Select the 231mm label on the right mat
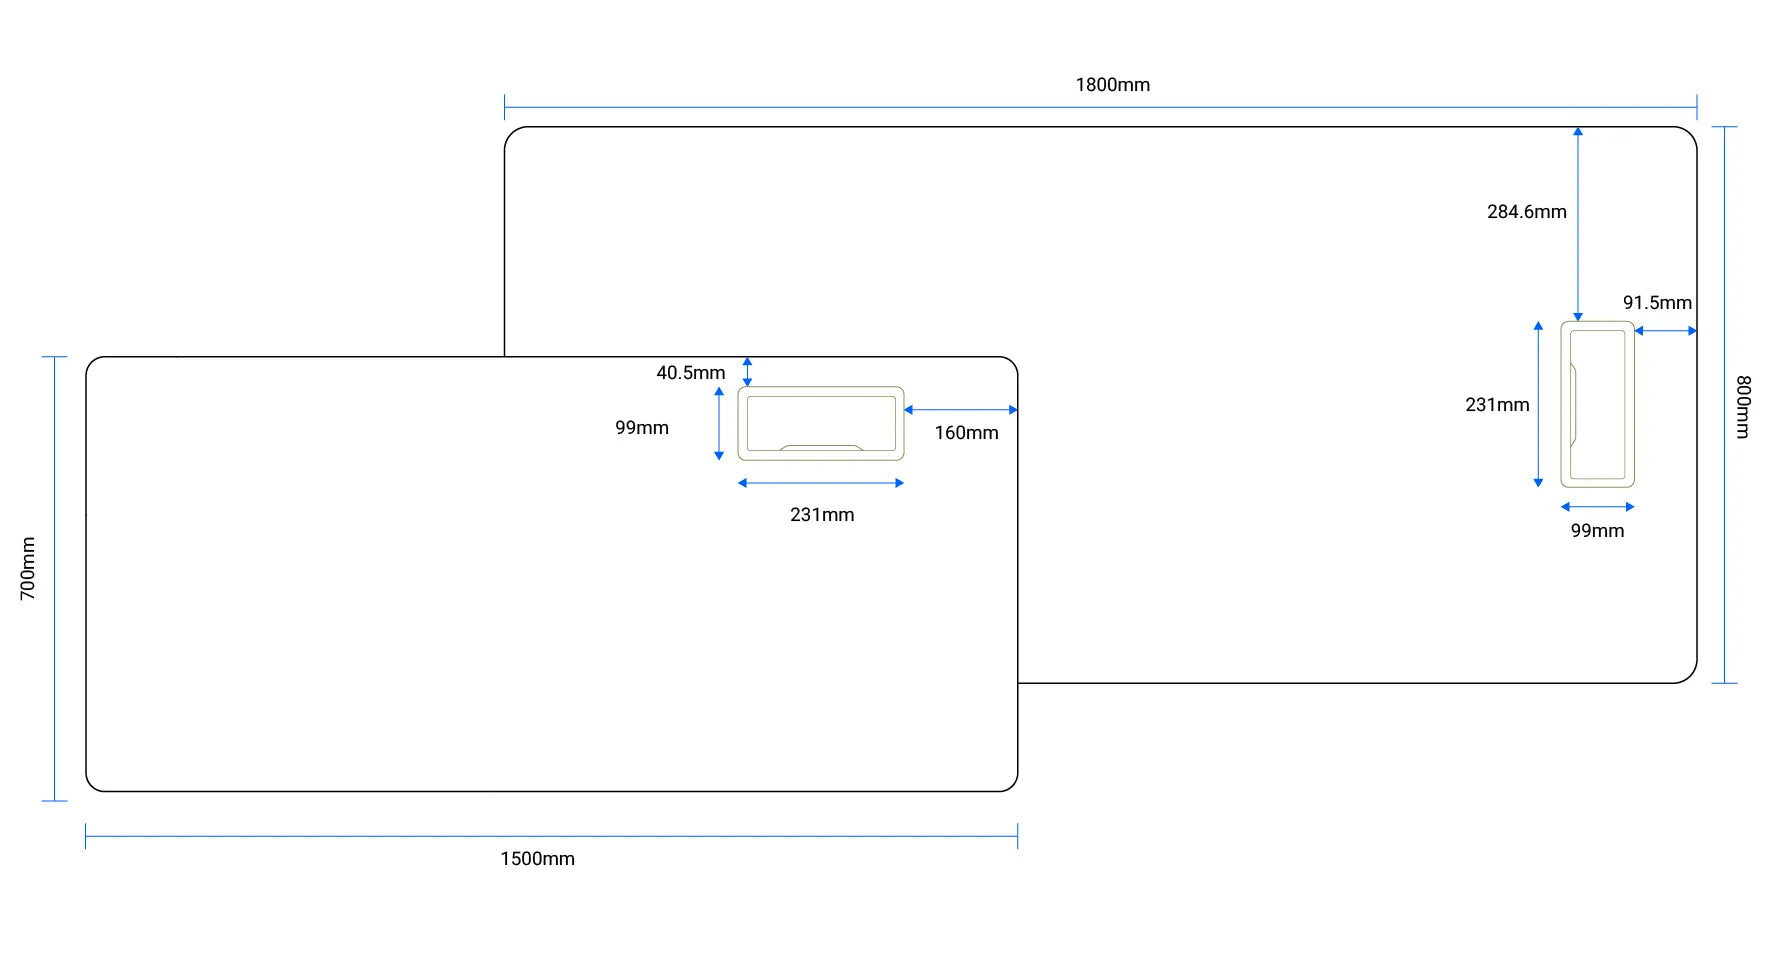Viewport: 1770px width, 955px height. pos(1497,405)
